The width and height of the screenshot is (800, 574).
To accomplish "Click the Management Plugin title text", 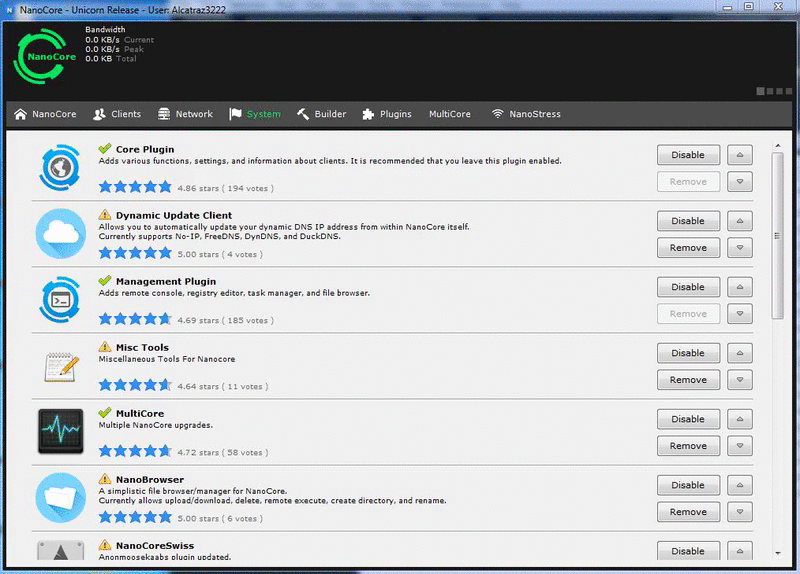I will 166,281.
